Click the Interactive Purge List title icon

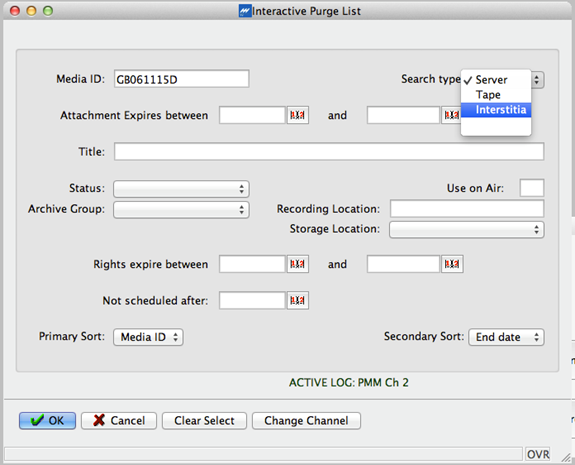click(x=245, y=11)
